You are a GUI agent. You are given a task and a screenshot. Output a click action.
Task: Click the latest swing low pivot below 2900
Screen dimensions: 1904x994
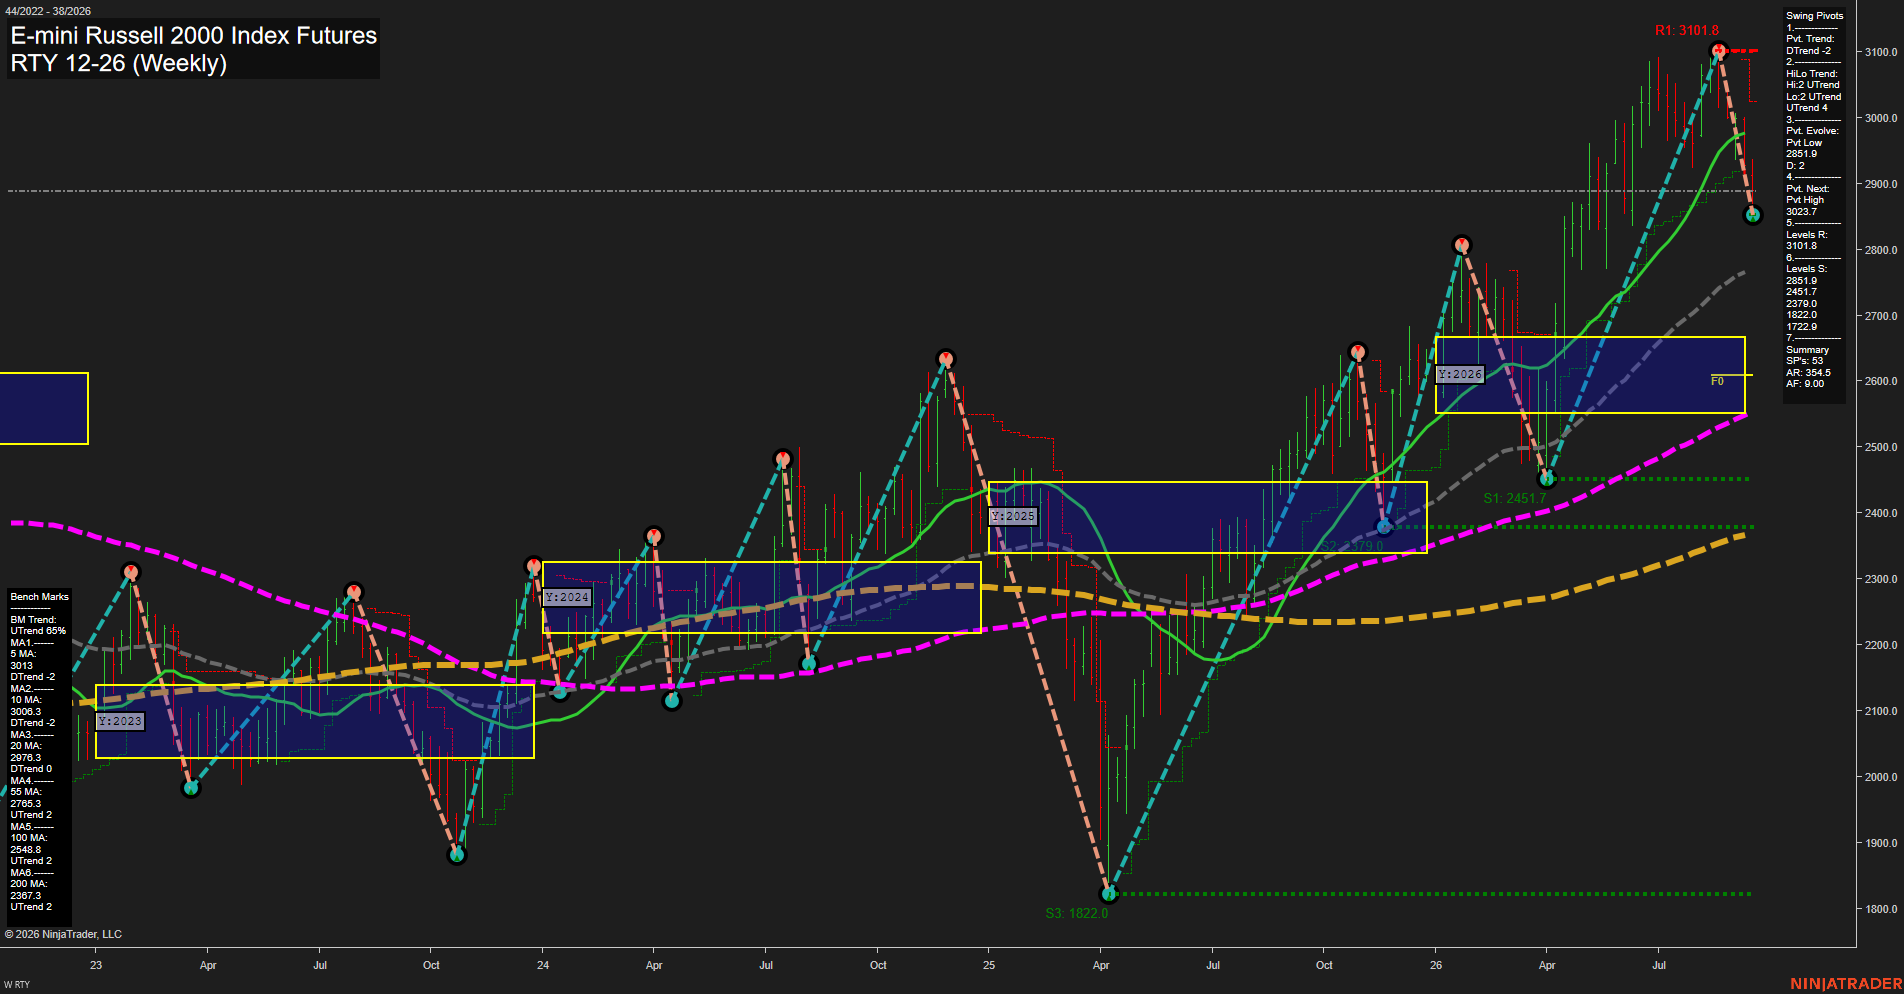(1752, 215)
